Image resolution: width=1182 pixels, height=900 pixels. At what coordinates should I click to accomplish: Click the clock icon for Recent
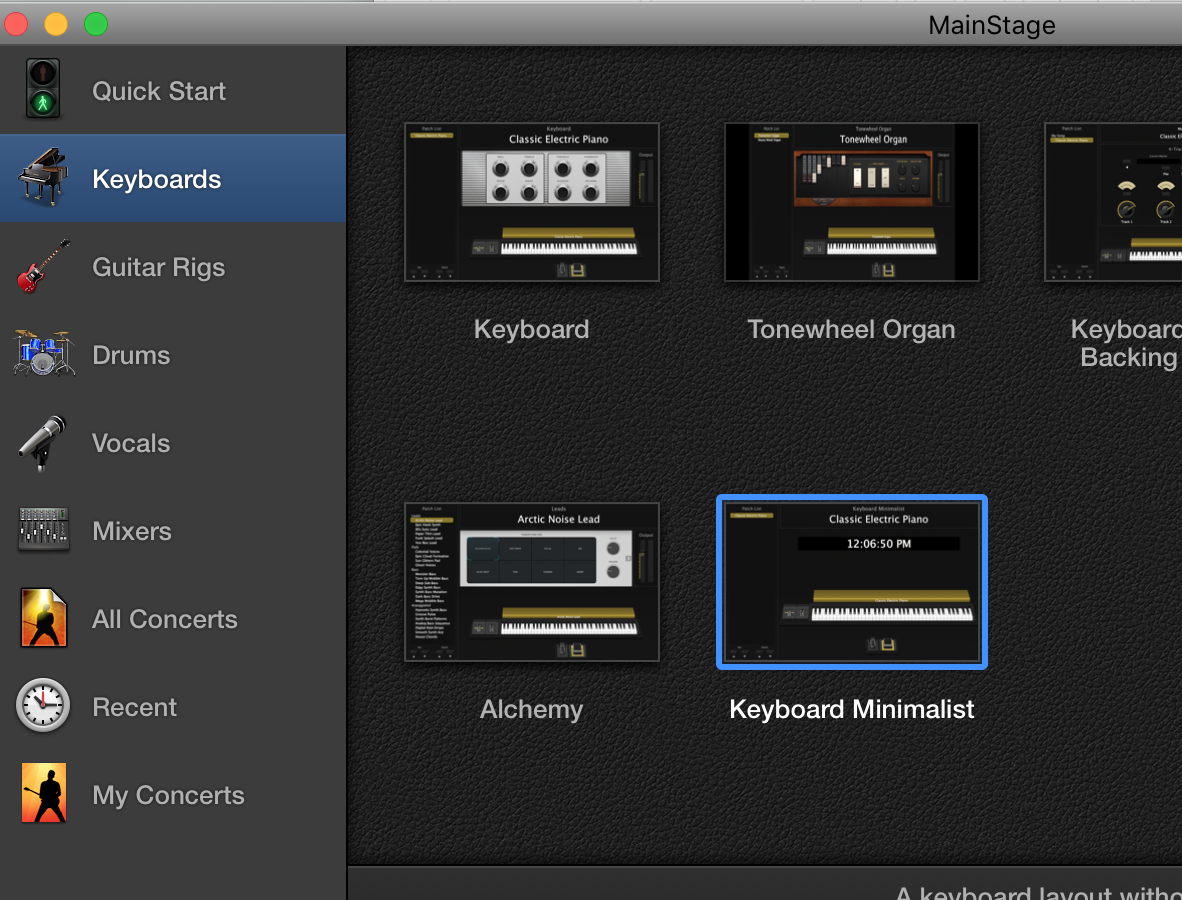(43, 706)
